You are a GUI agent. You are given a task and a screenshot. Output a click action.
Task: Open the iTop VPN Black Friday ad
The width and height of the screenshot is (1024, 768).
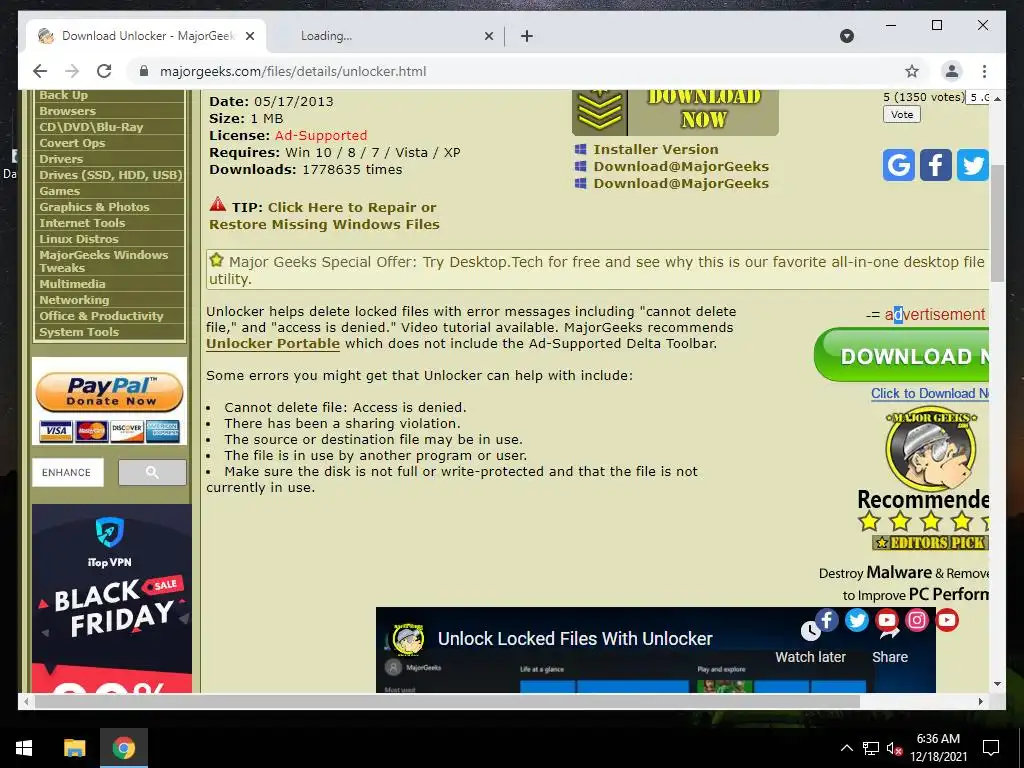[x=112, y=598]
